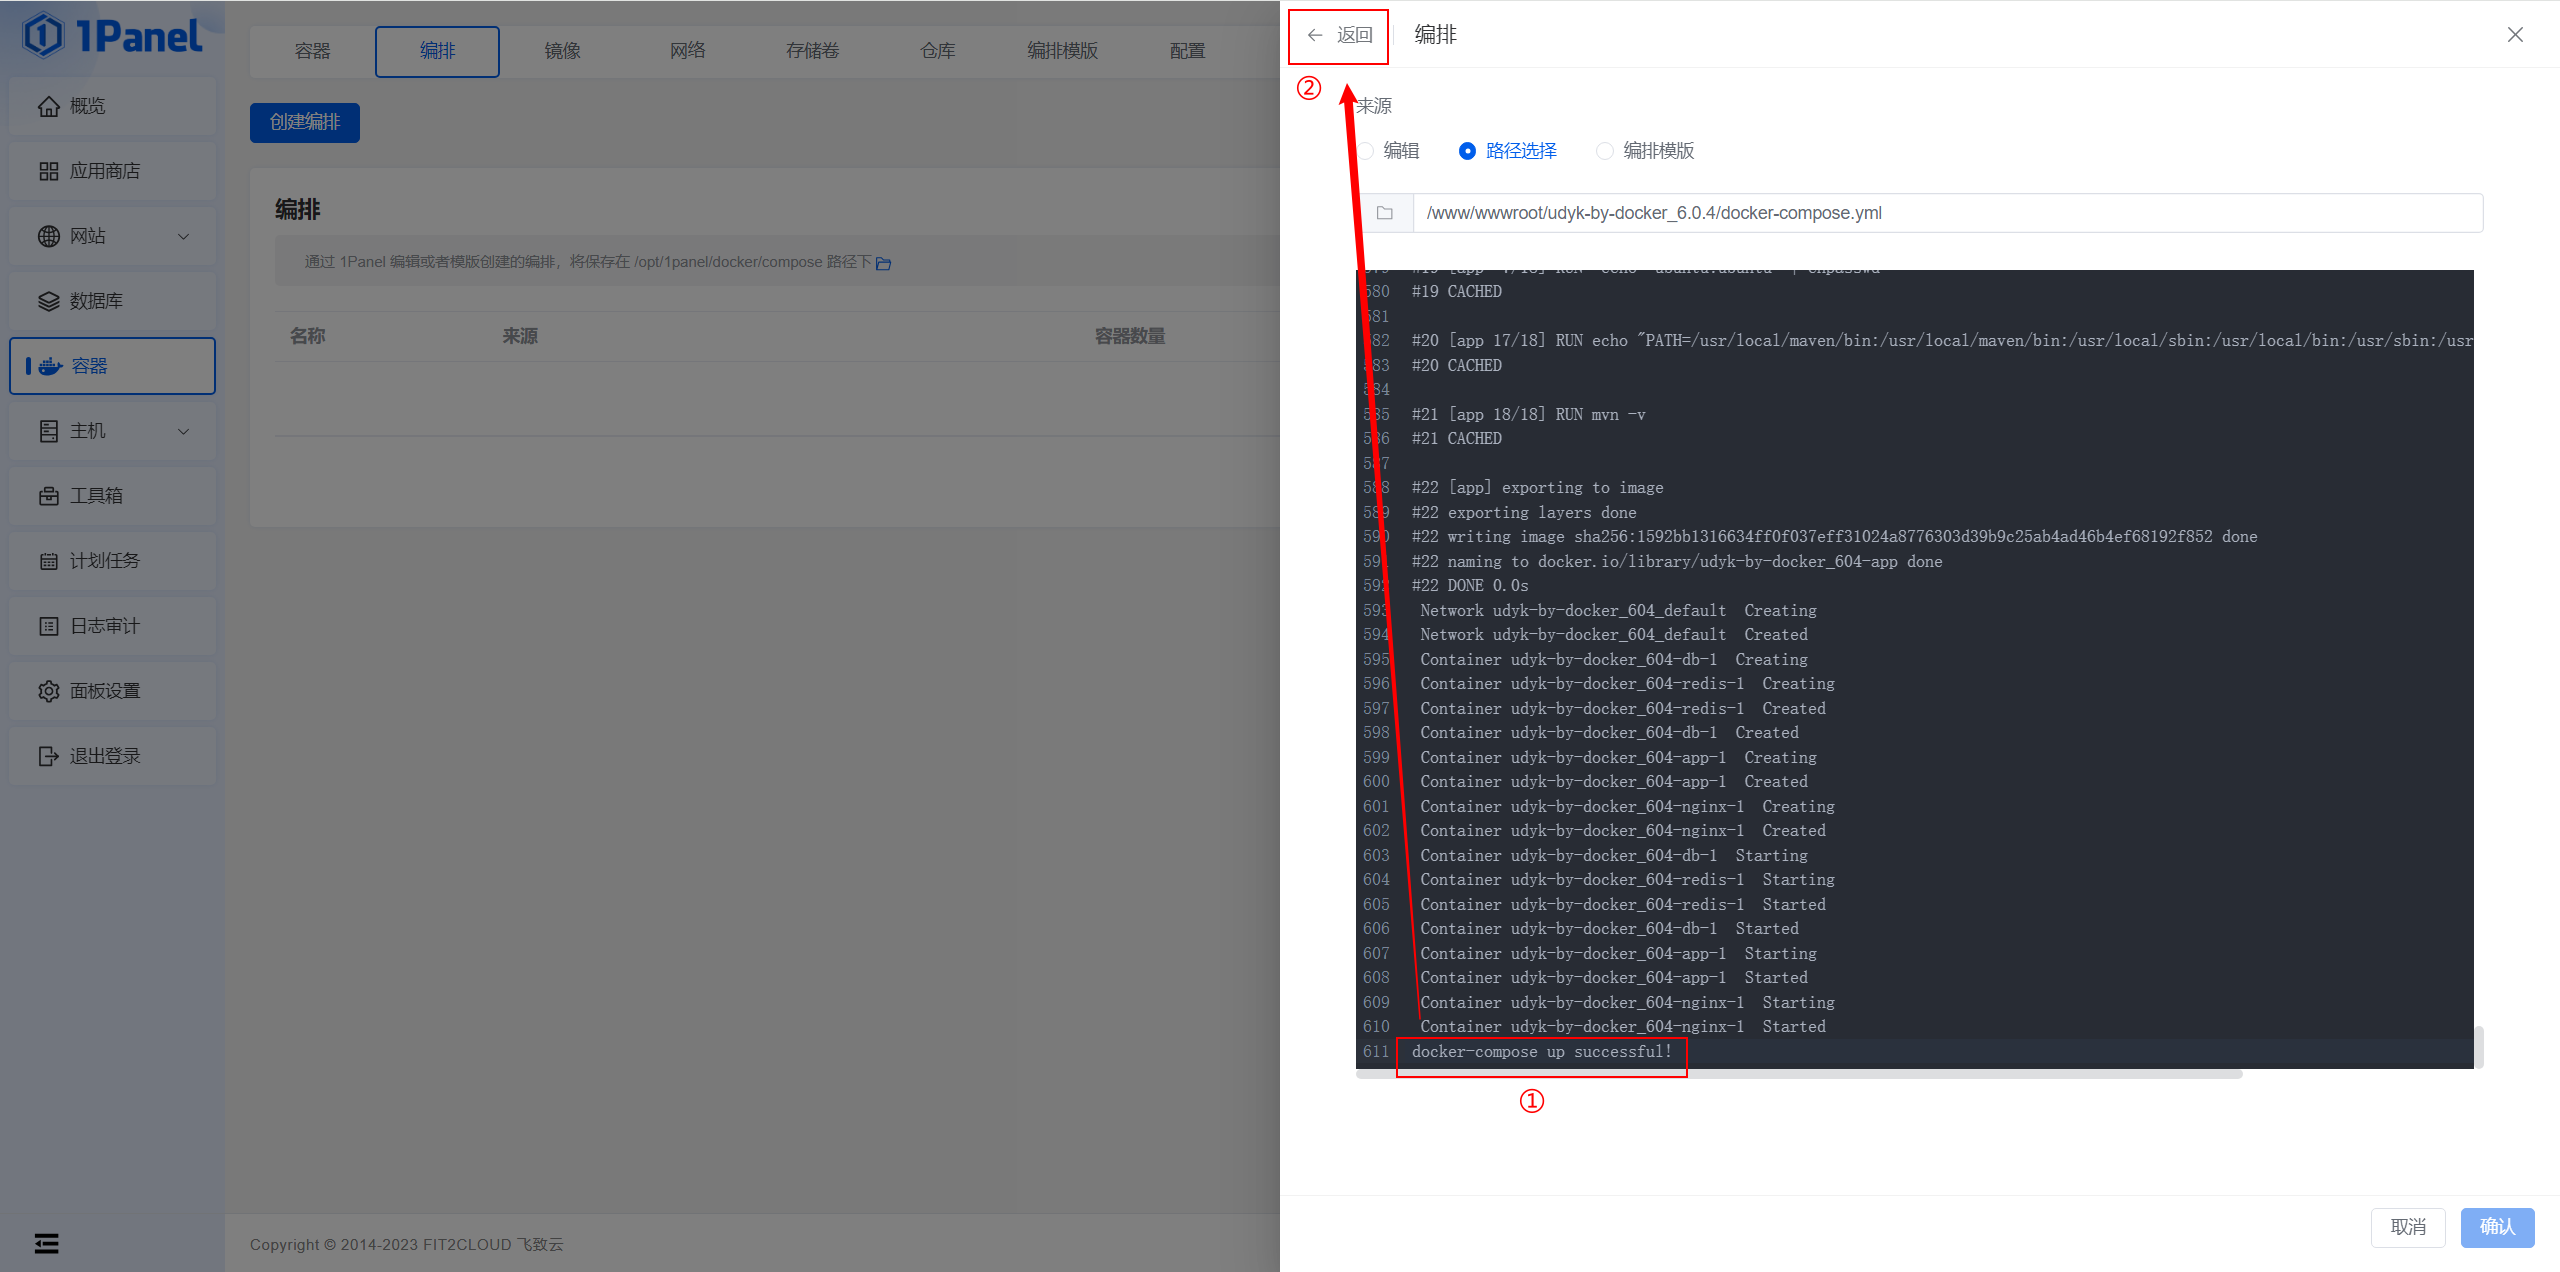The height and width of the screenshot is (1272, 2560).
Task: Switch to the 镜像 tab
Action: [562, 51]
